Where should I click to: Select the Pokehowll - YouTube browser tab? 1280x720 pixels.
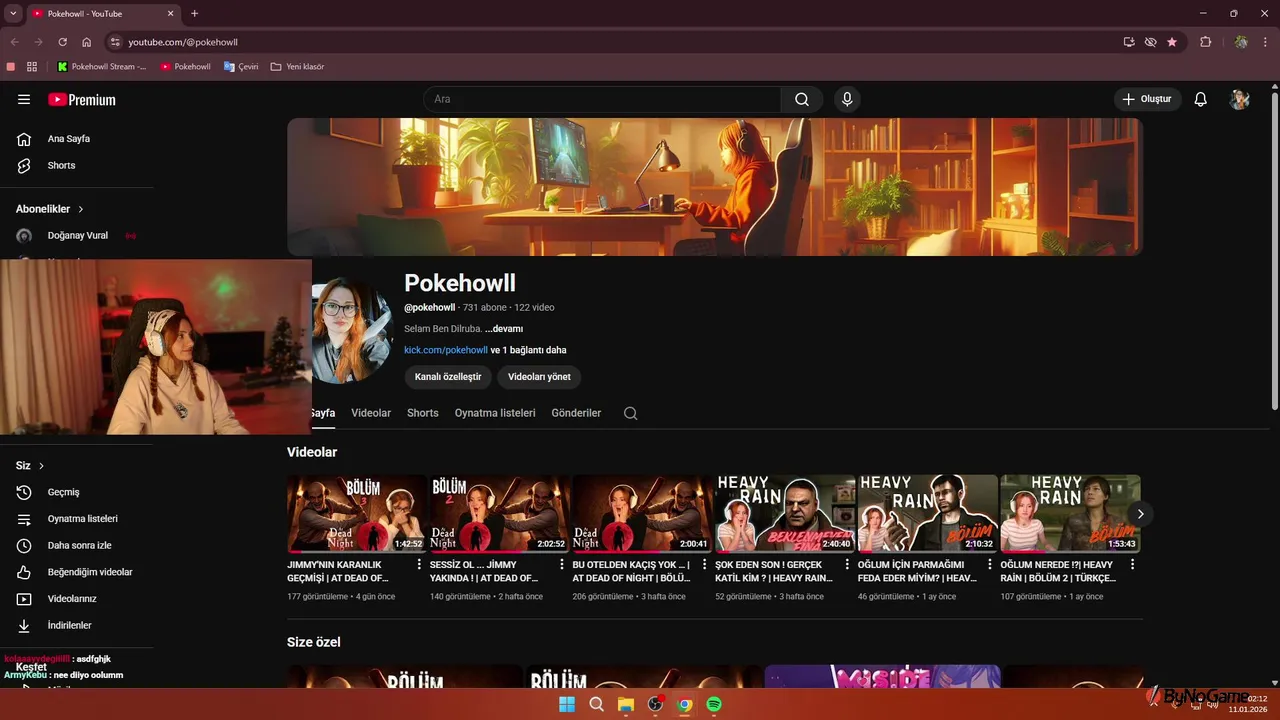[101, 14]
